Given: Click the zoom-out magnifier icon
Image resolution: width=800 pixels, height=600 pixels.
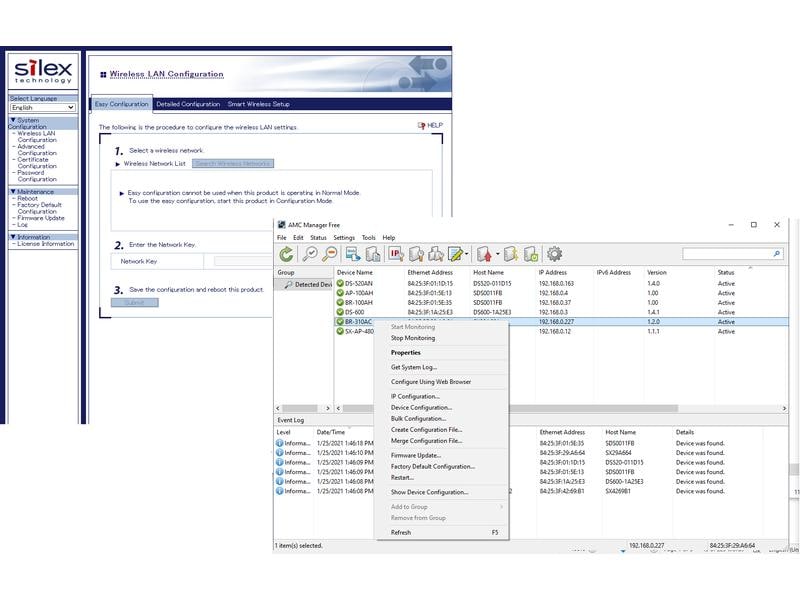Looking at the screenshot, I should click(x=331, y=253).
